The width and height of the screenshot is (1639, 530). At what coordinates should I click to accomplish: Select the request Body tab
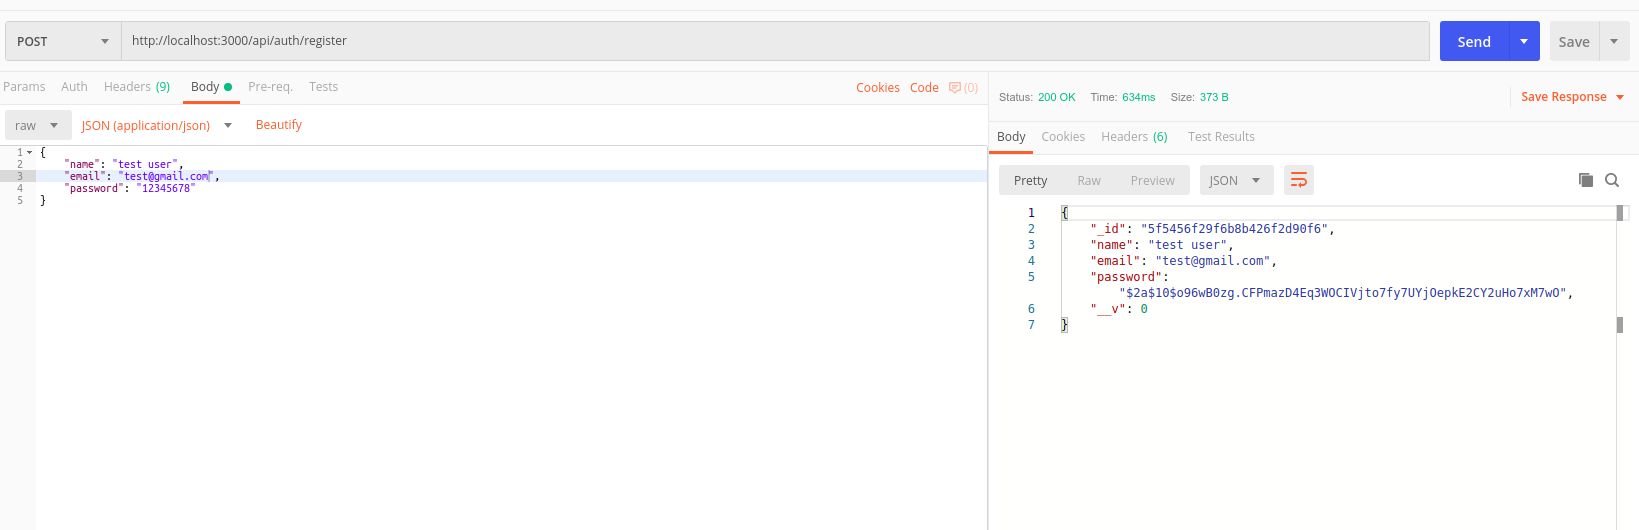211,87
